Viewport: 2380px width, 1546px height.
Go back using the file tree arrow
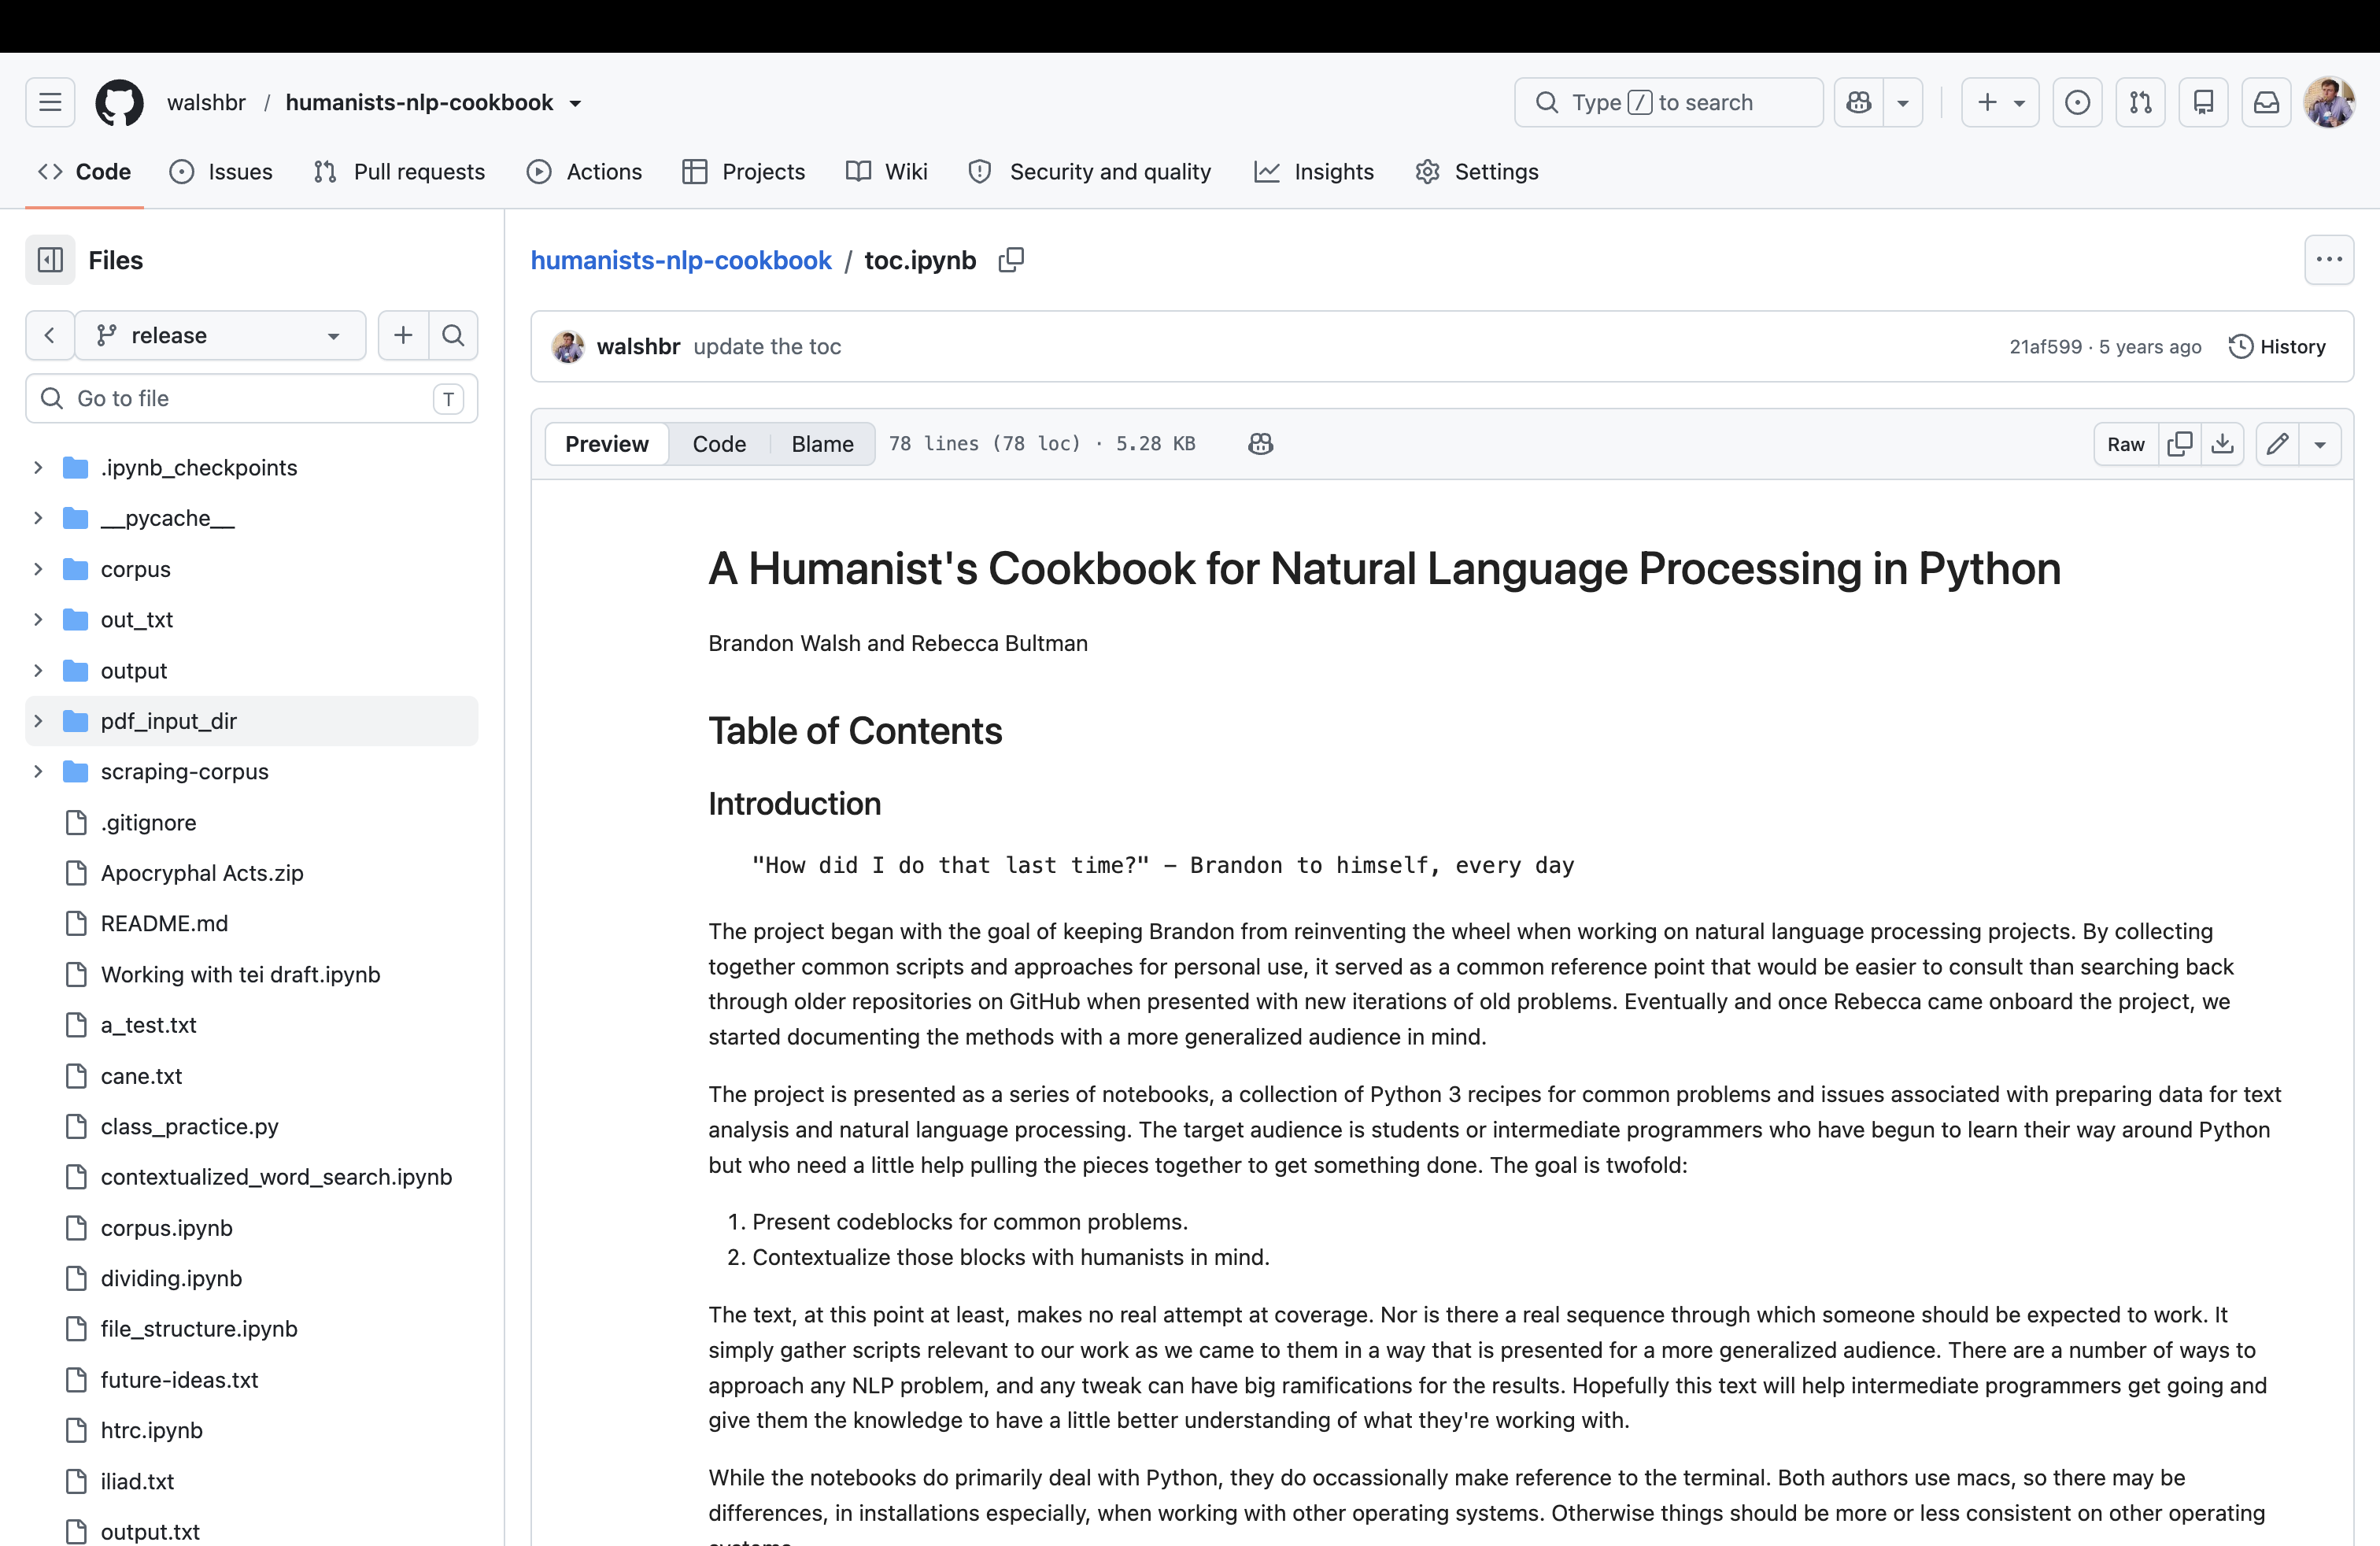(49, 335)
